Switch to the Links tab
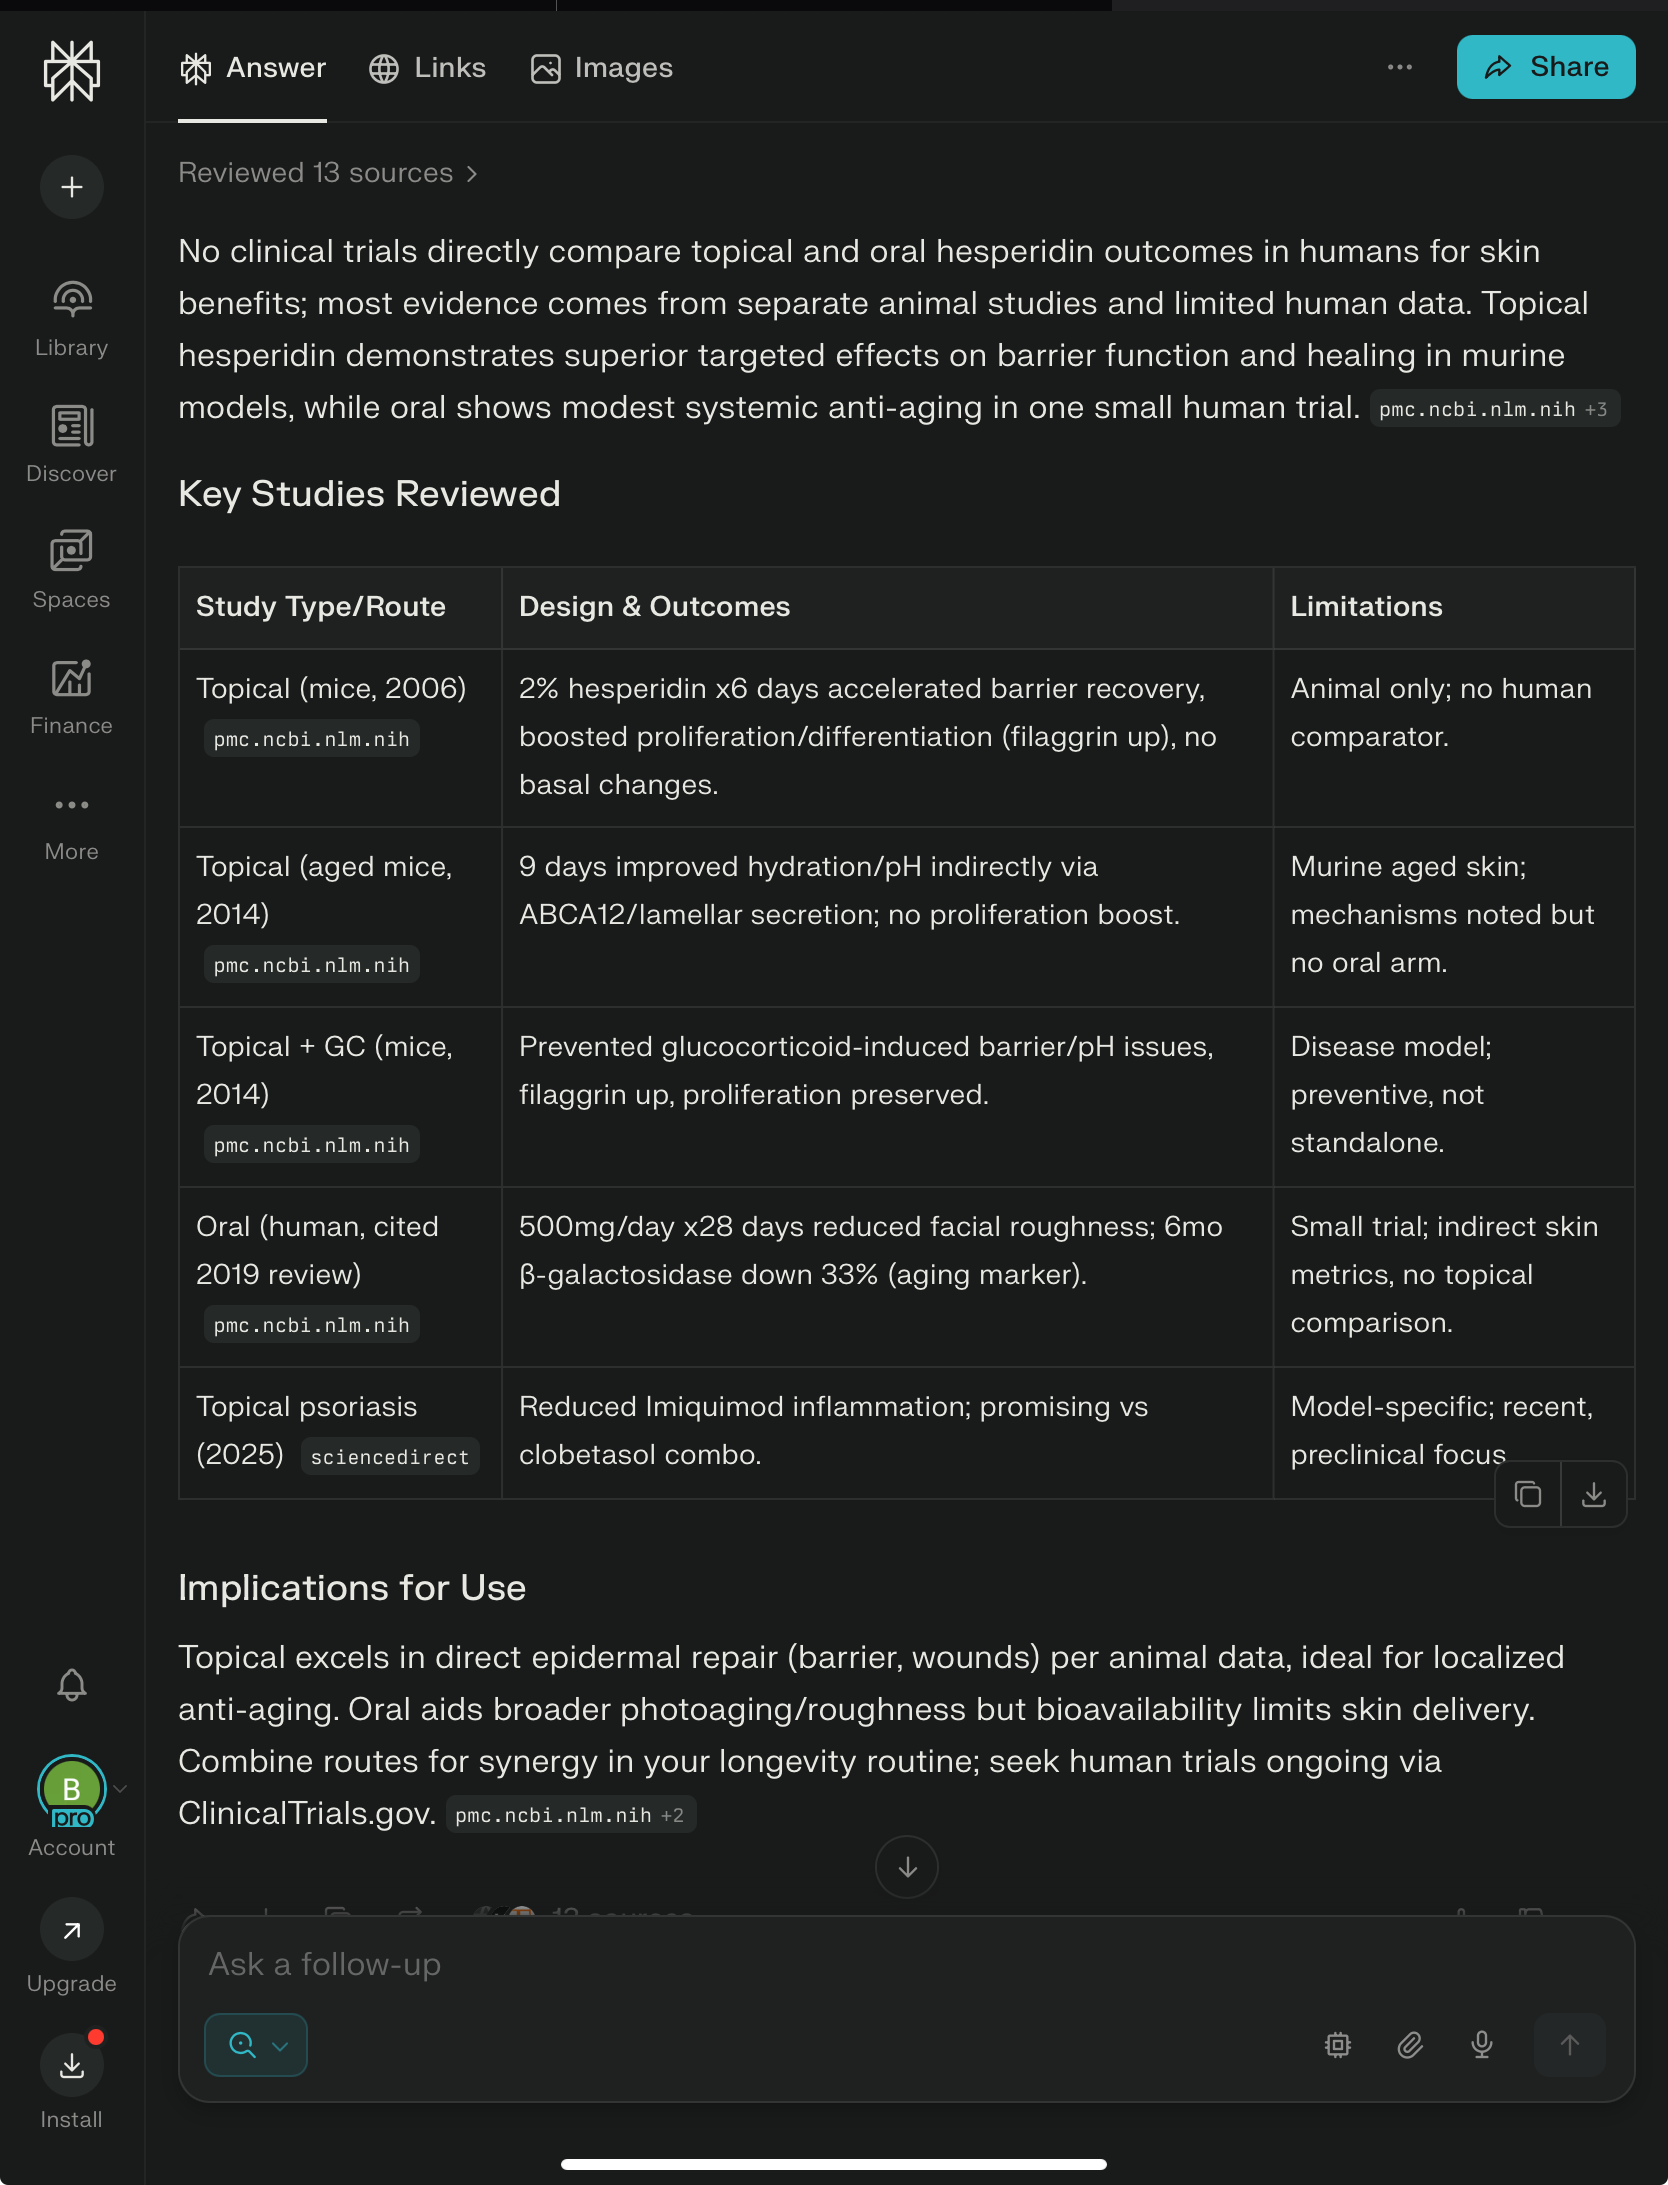1668x2185 pixels. tap(428, 68)
